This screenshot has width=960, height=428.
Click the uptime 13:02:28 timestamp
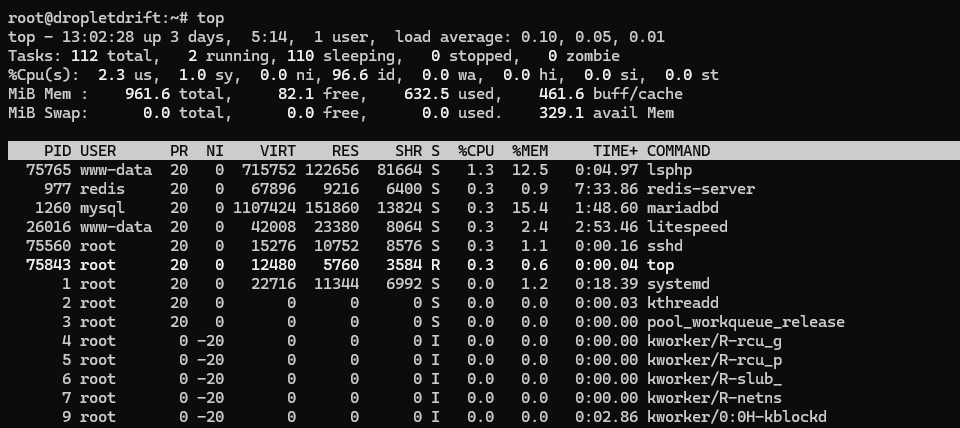click(x=98, y=37)
